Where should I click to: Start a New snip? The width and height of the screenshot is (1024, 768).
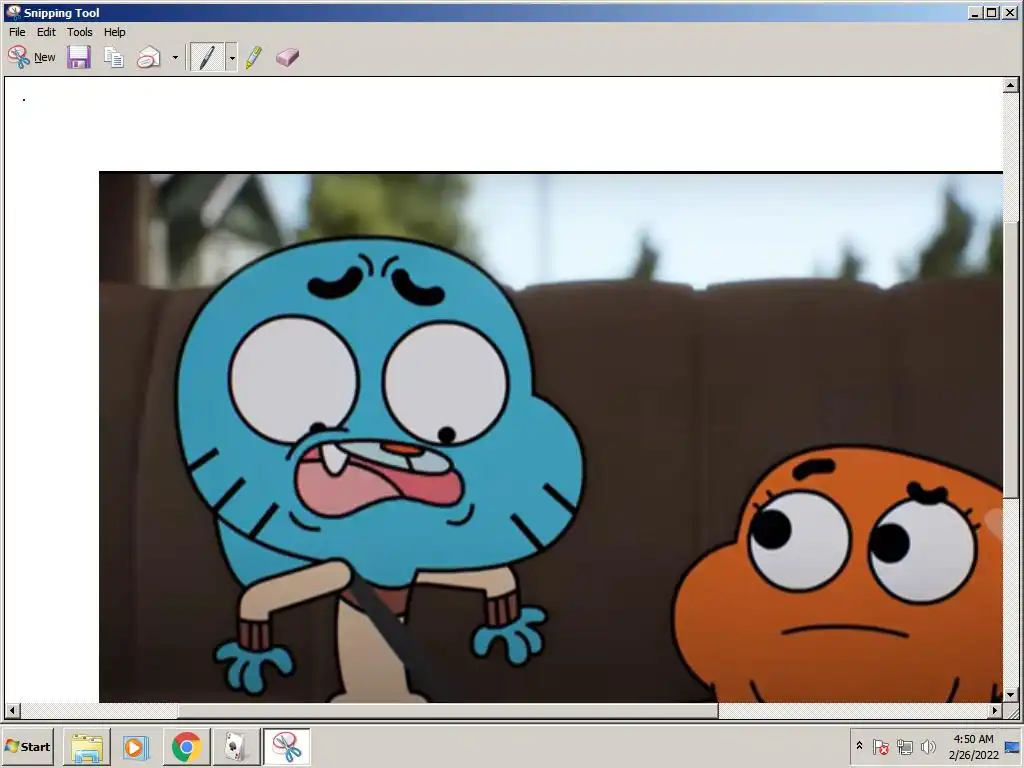point(31,57)
